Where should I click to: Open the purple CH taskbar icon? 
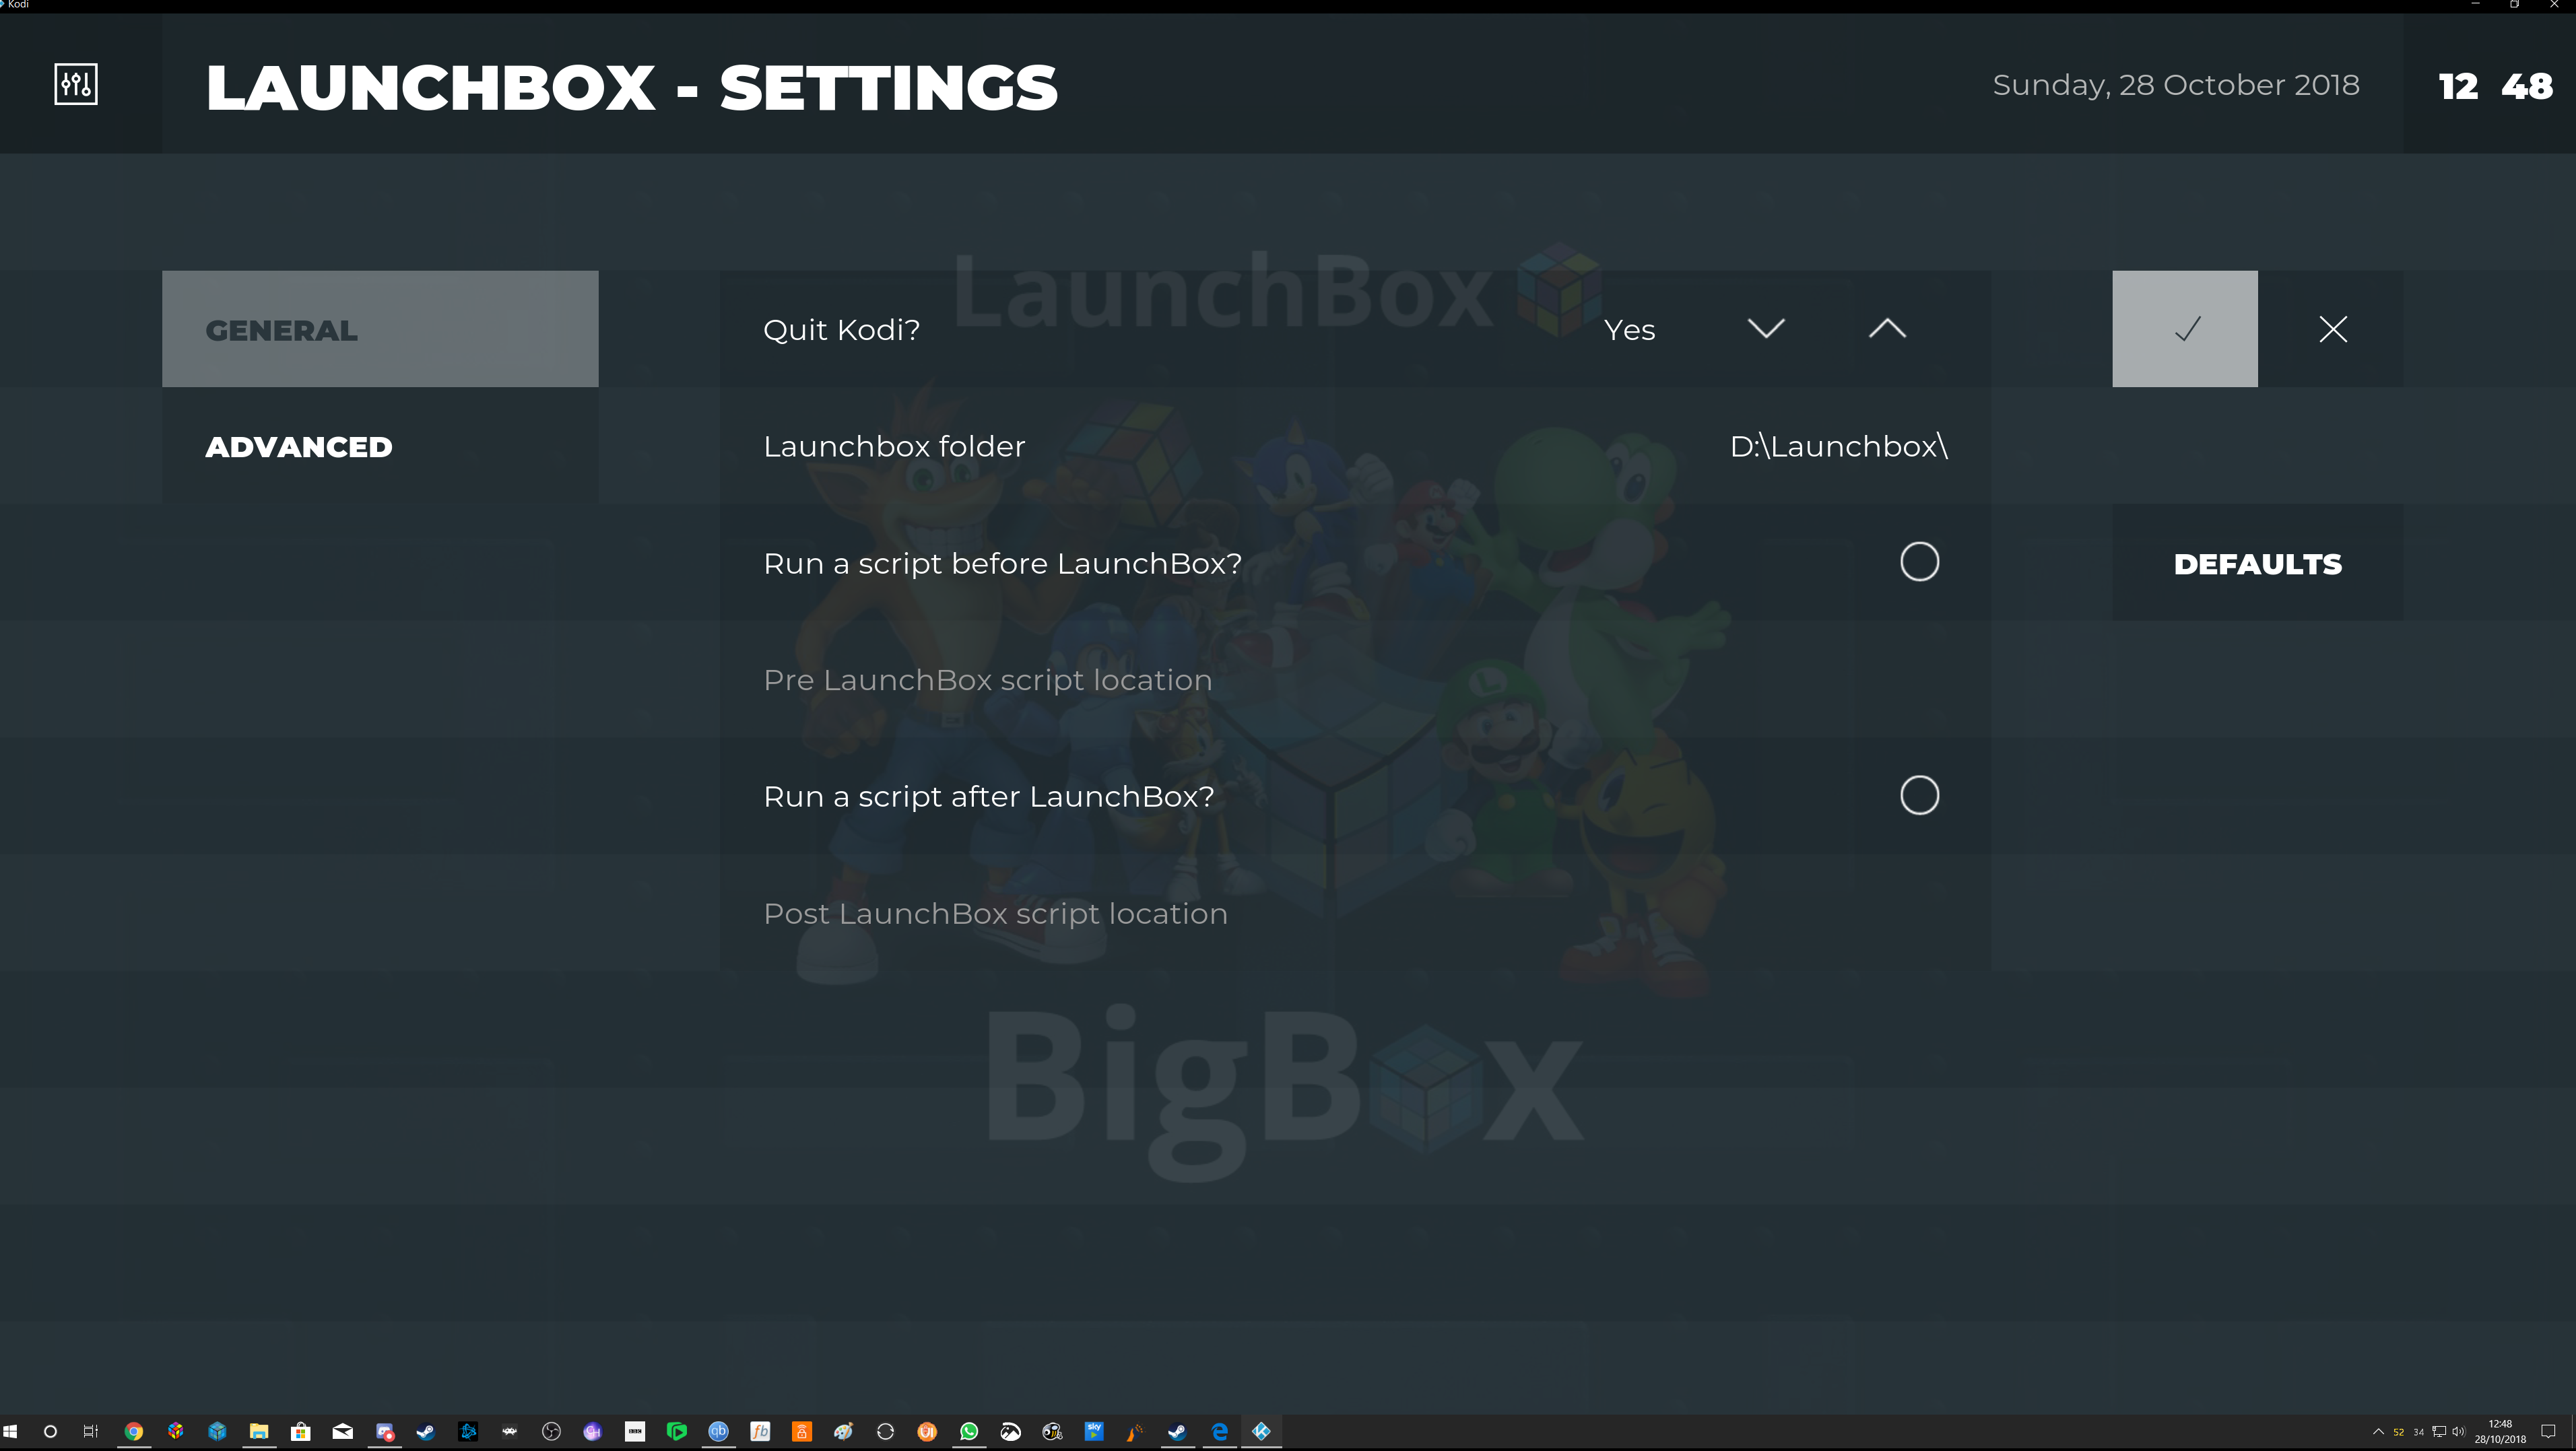593,1431
